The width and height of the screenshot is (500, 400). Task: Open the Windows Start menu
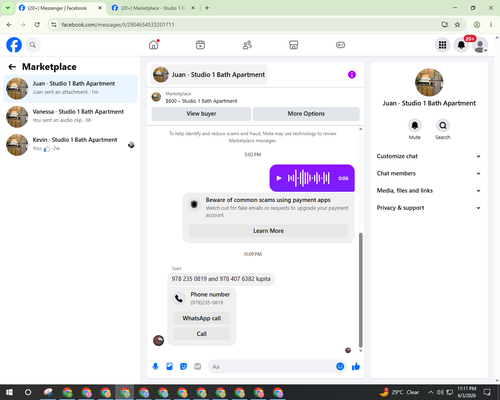(9, 392)
